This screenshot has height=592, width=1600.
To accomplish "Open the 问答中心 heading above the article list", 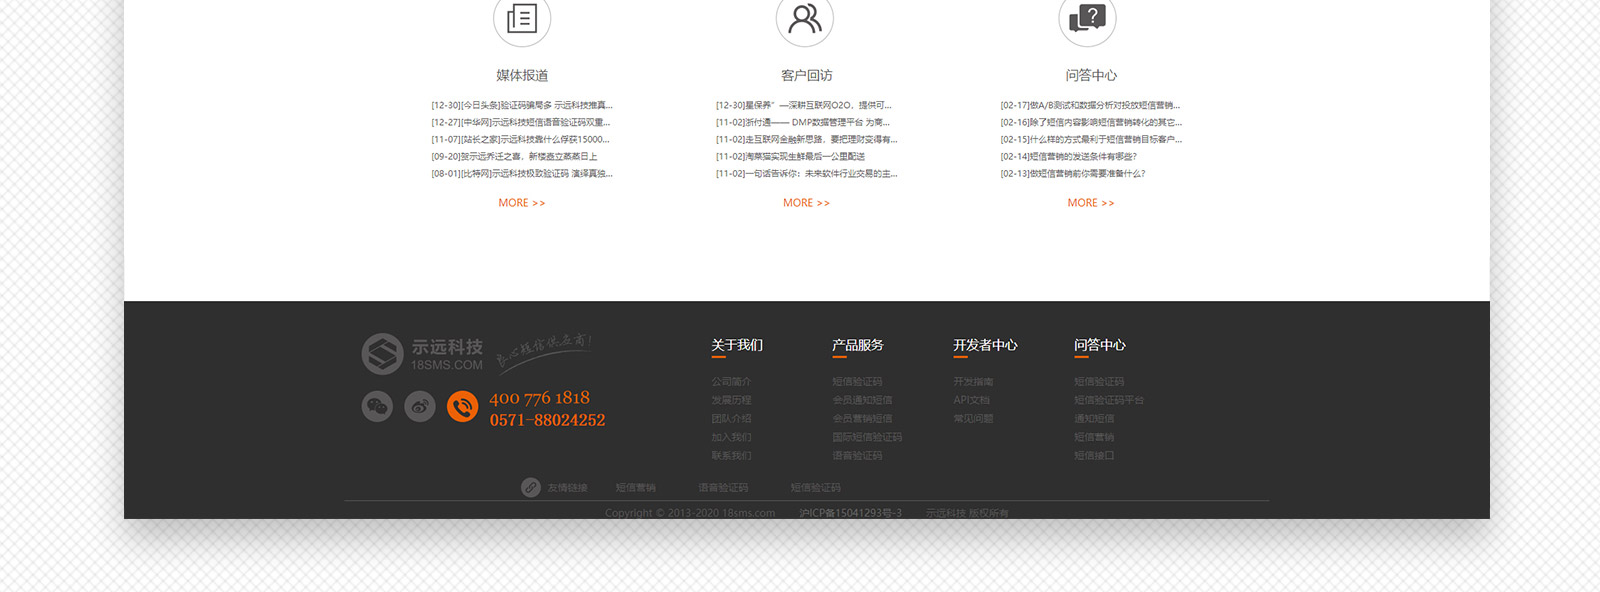I will [x=1091, y=75].
